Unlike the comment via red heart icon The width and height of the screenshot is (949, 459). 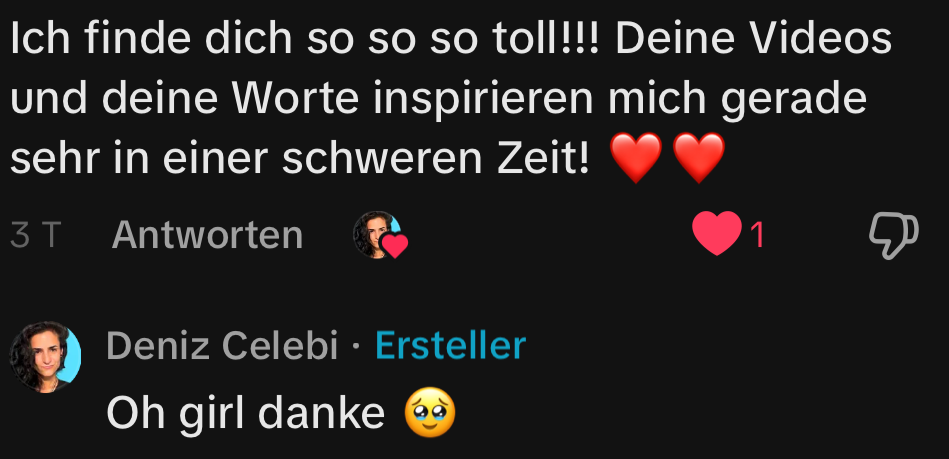[x=717, y=234]
